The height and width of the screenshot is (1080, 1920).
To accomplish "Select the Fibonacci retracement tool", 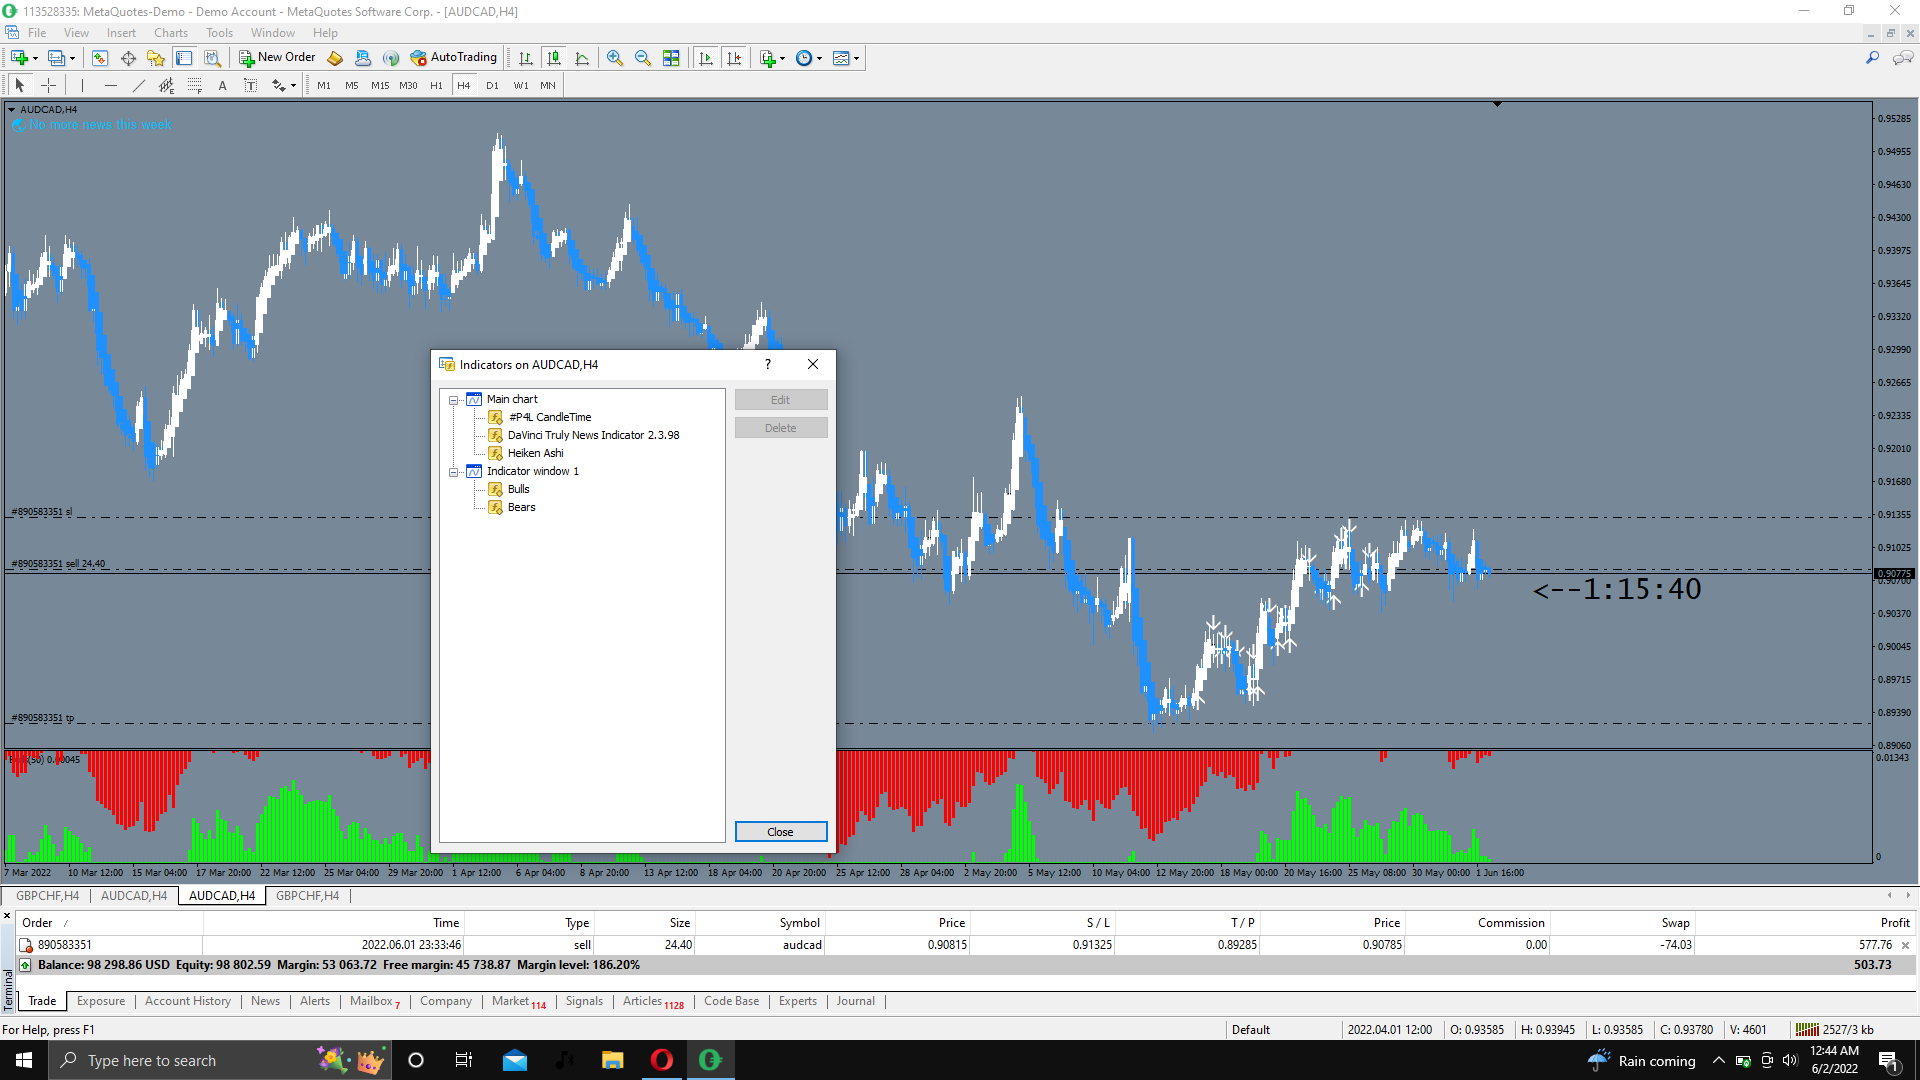I will pos(194,86).
